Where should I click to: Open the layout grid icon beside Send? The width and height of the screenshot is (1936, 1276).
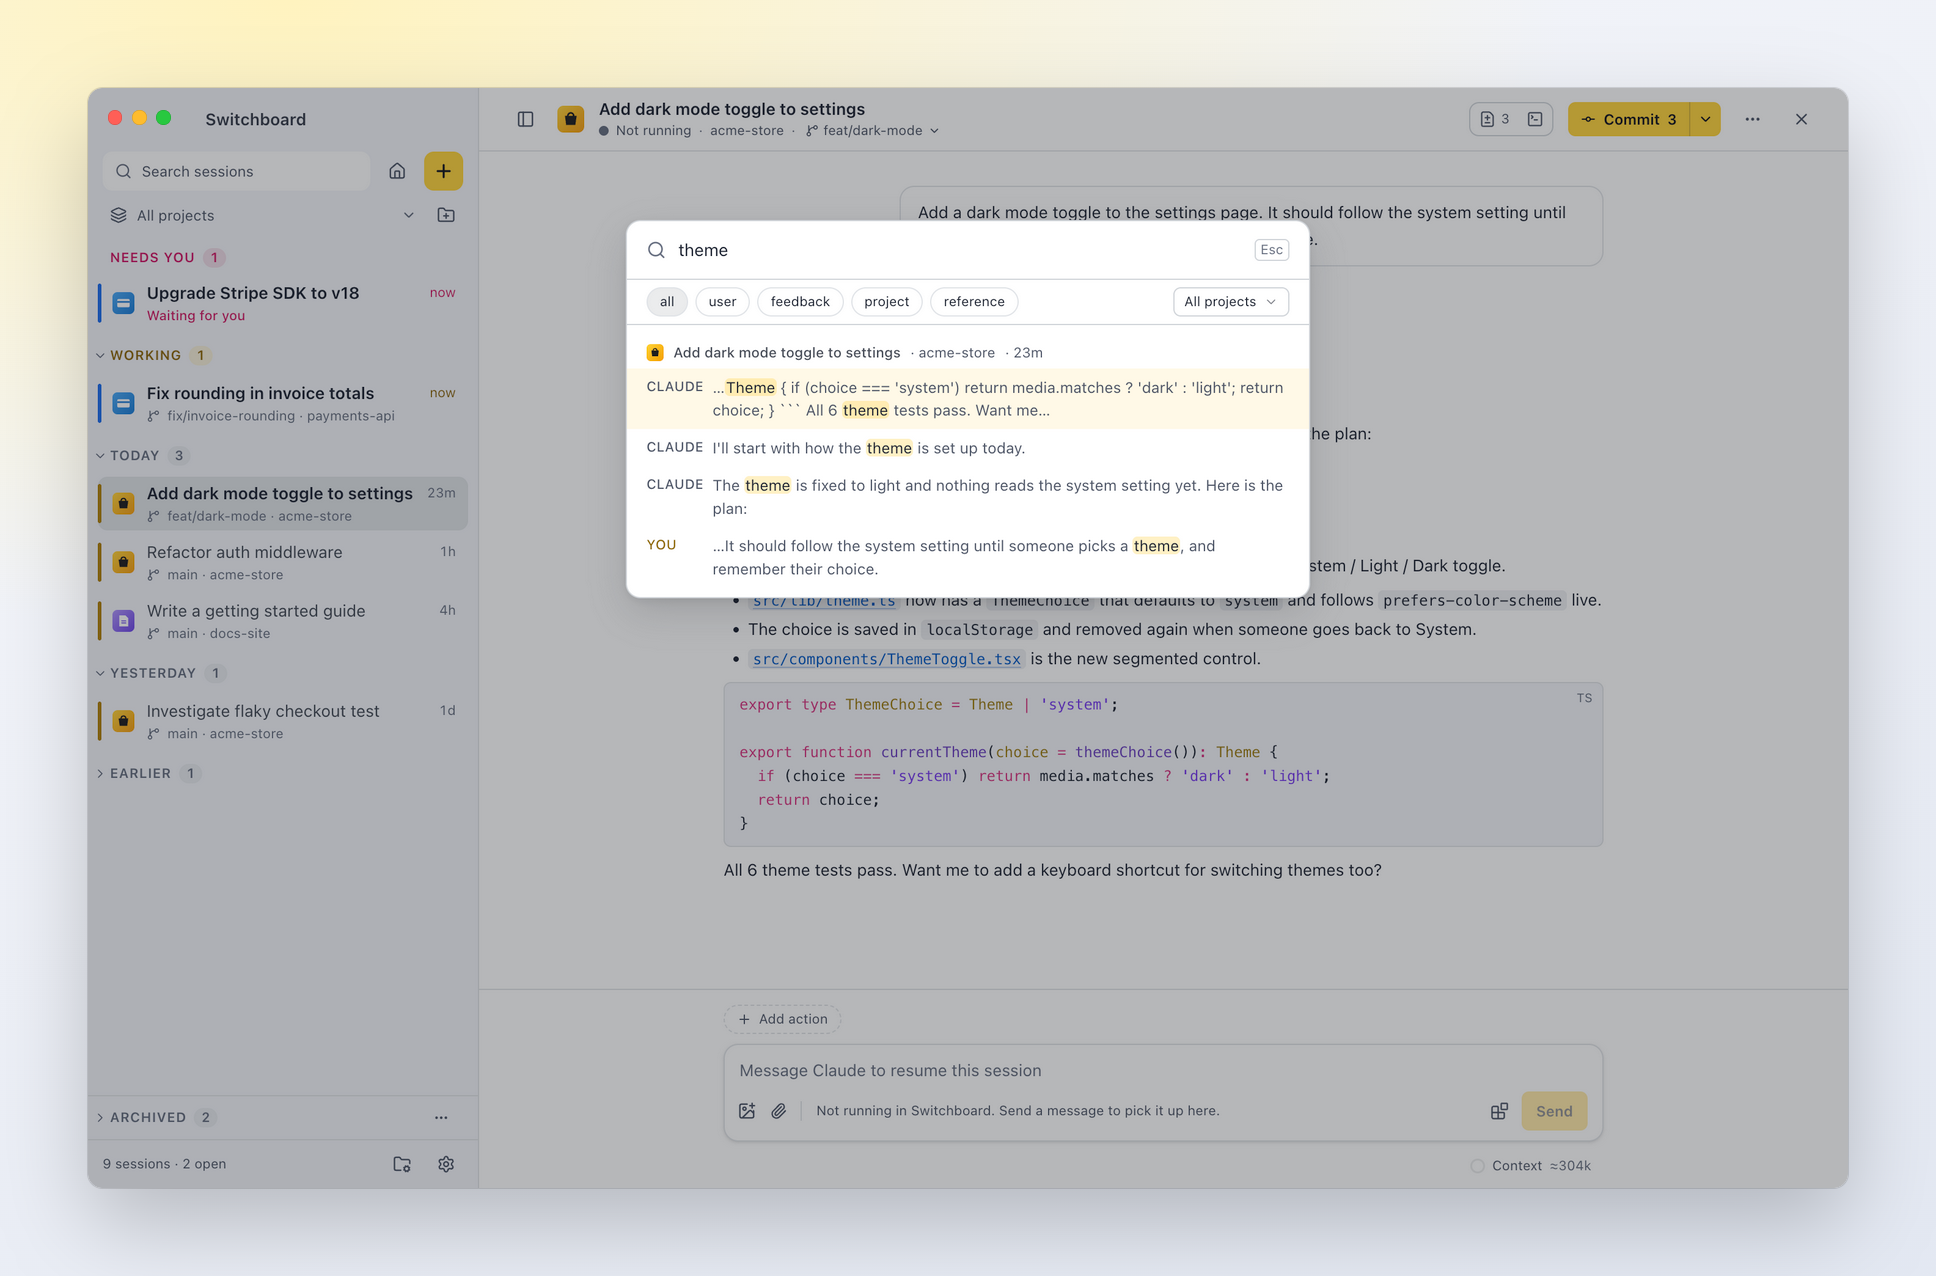[1499, 1111]
